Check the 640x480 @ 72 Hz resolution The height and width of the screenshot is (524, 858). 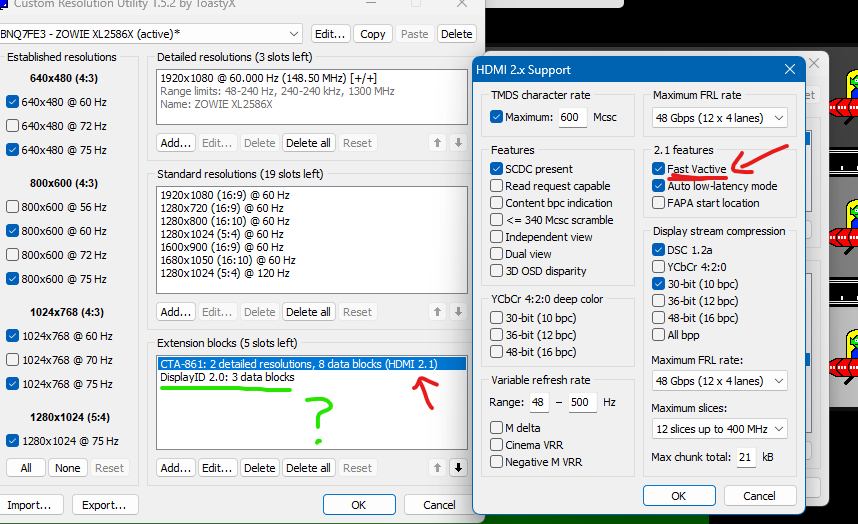pos(13,126)
